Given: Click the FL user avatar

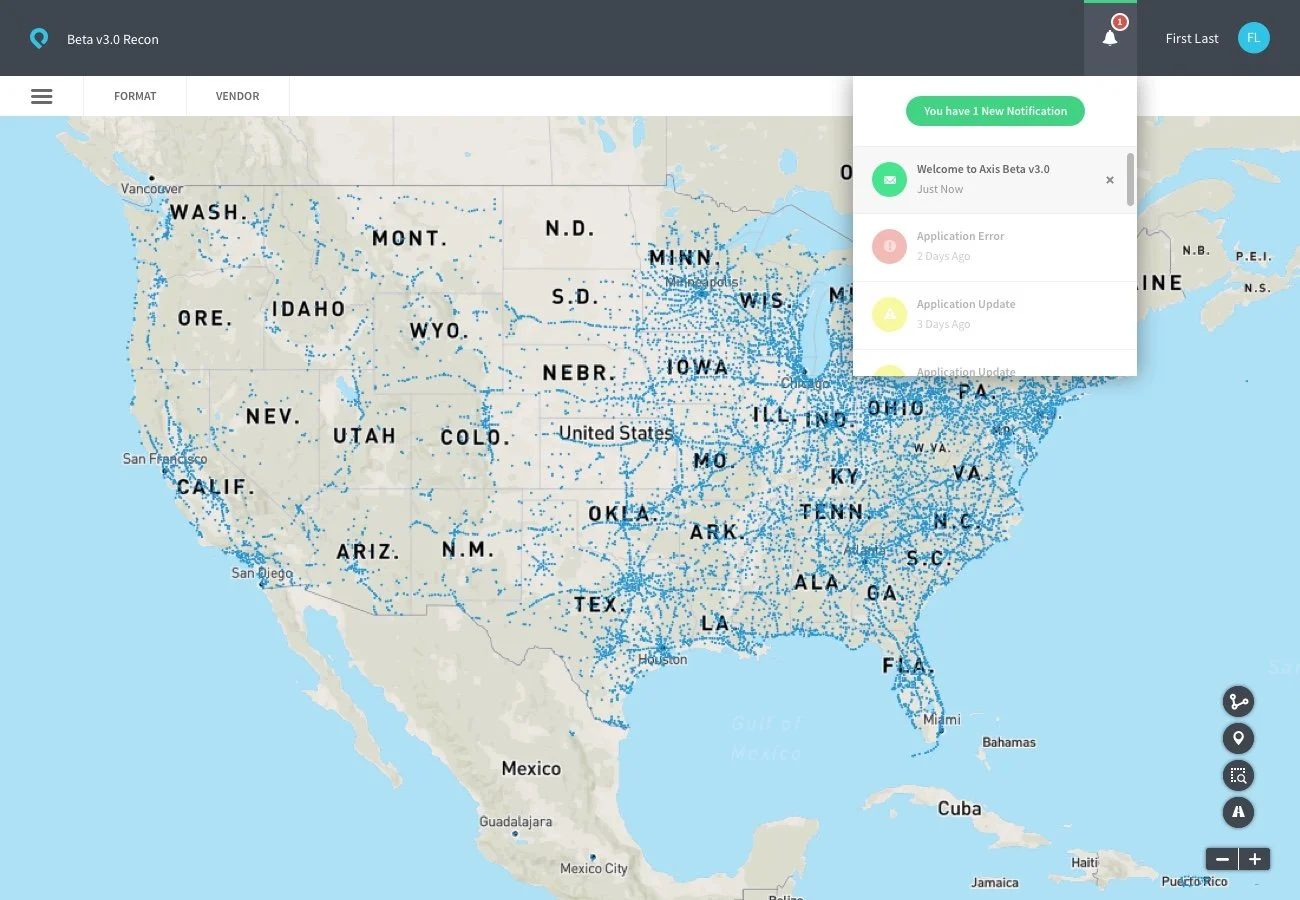Looking at the screenshot, I should tap(1253, 37).
